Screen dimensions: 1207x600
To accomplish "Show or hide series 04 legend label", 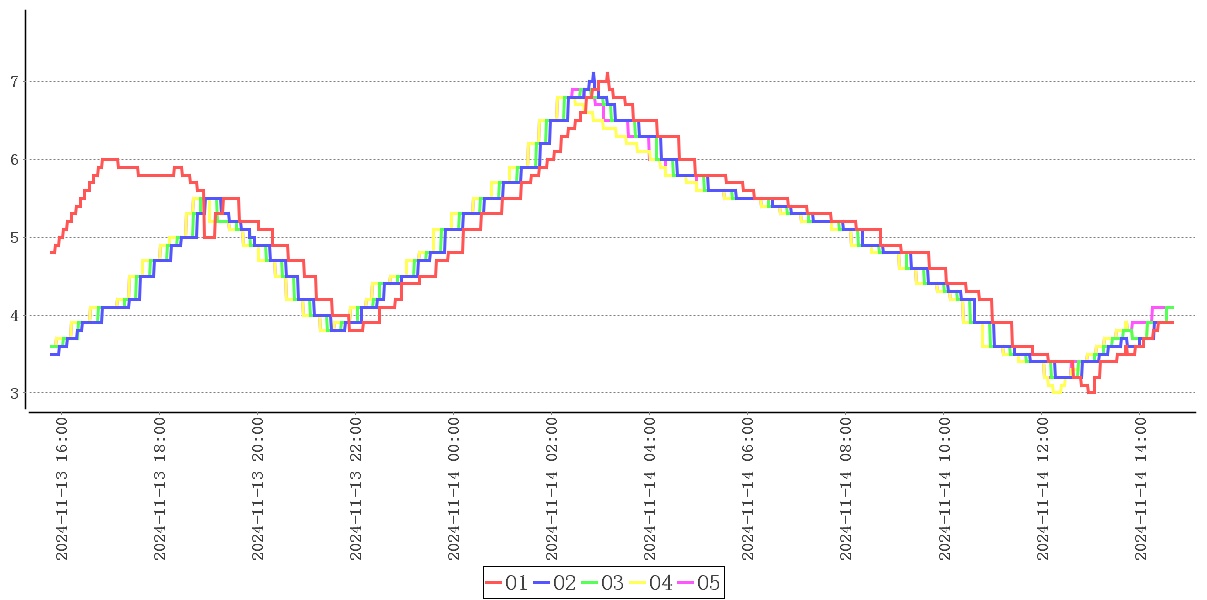I will [x=661, y=583].
